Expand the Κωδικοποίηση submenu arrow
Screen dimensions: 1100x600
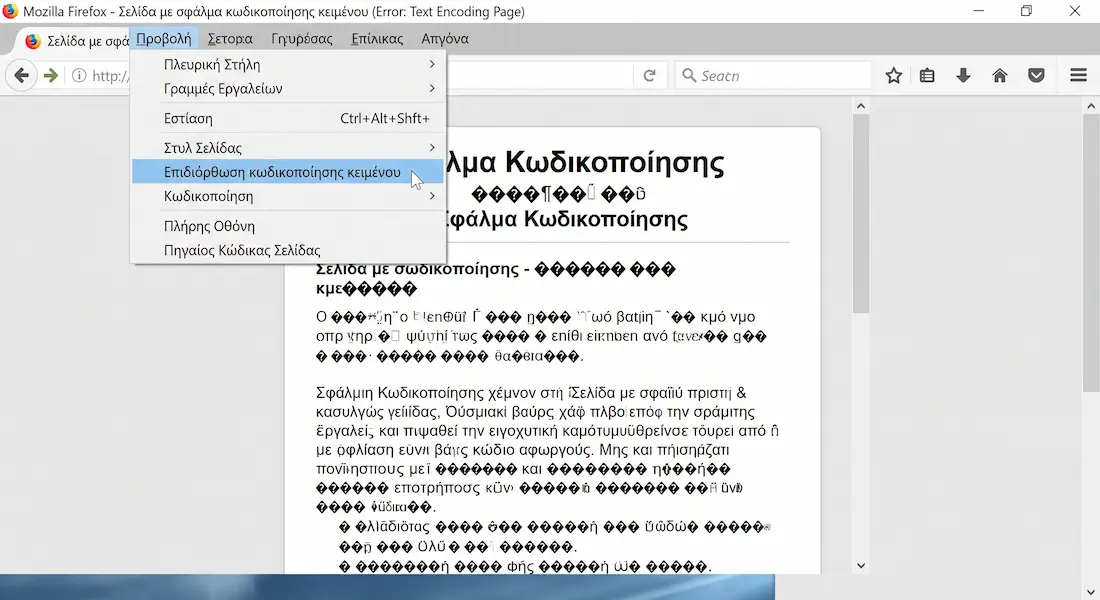tap(431, 196)
